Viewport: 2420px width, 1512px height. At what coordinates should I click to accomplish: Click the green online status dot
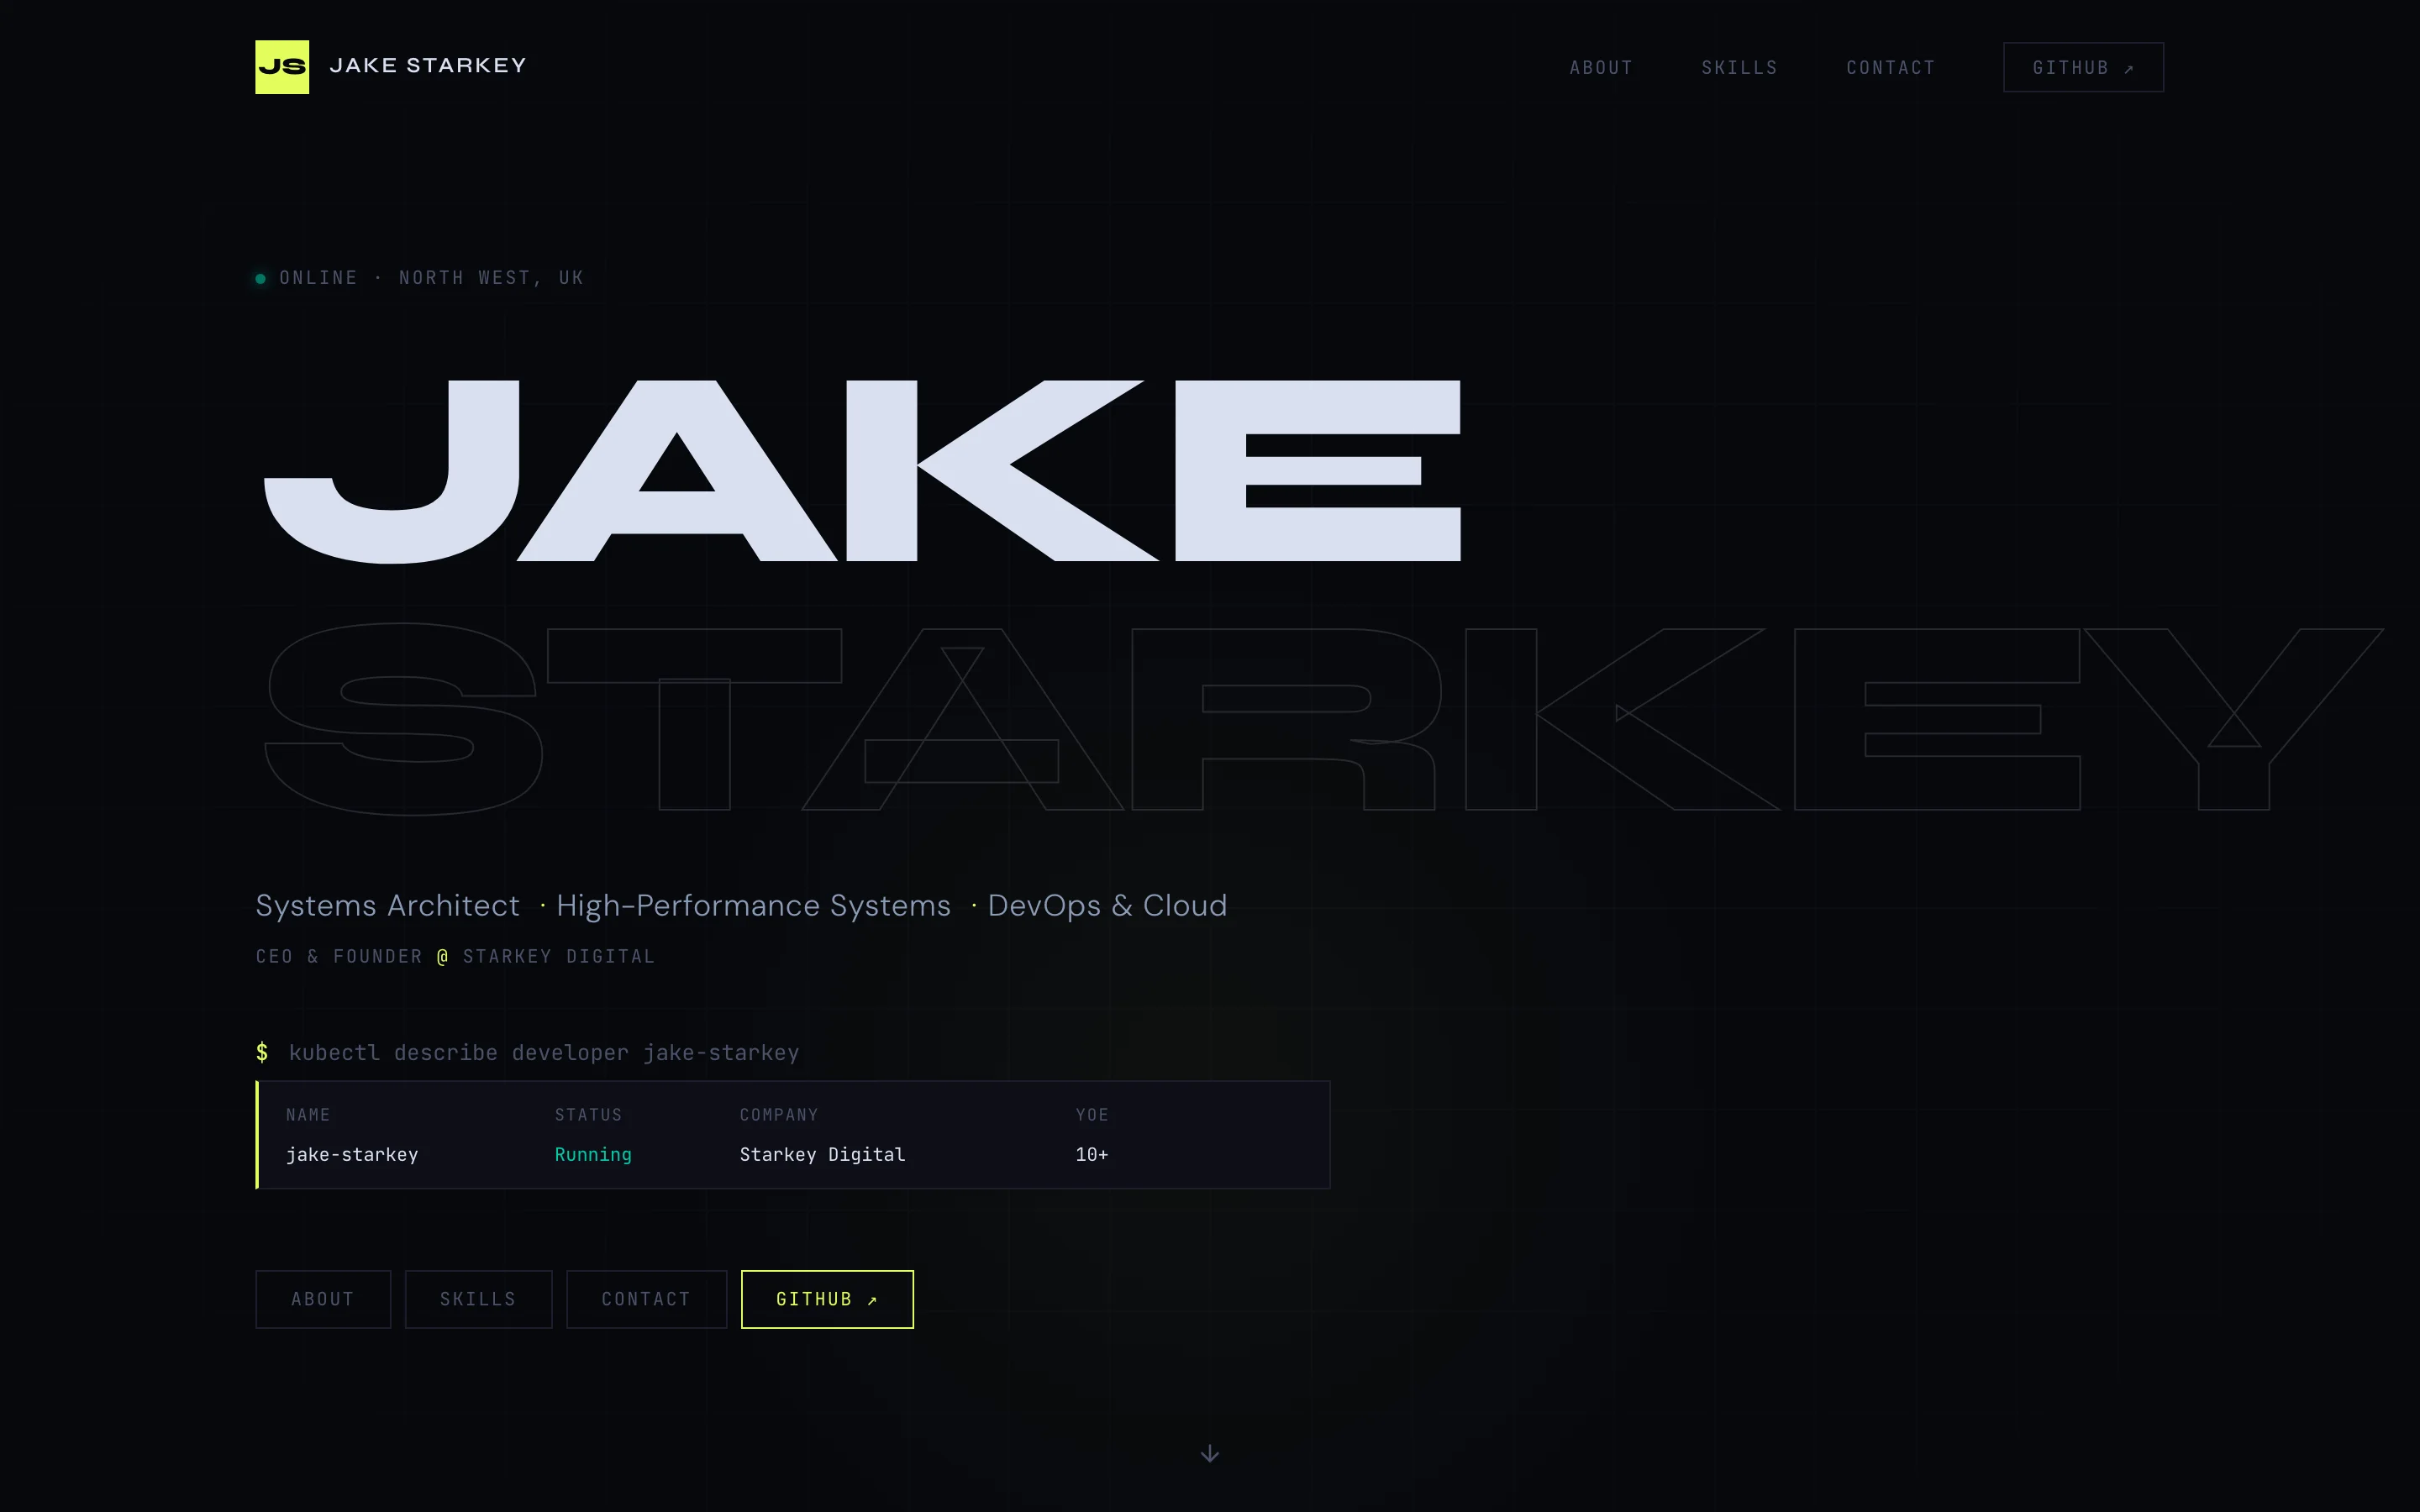click(261, 278)
